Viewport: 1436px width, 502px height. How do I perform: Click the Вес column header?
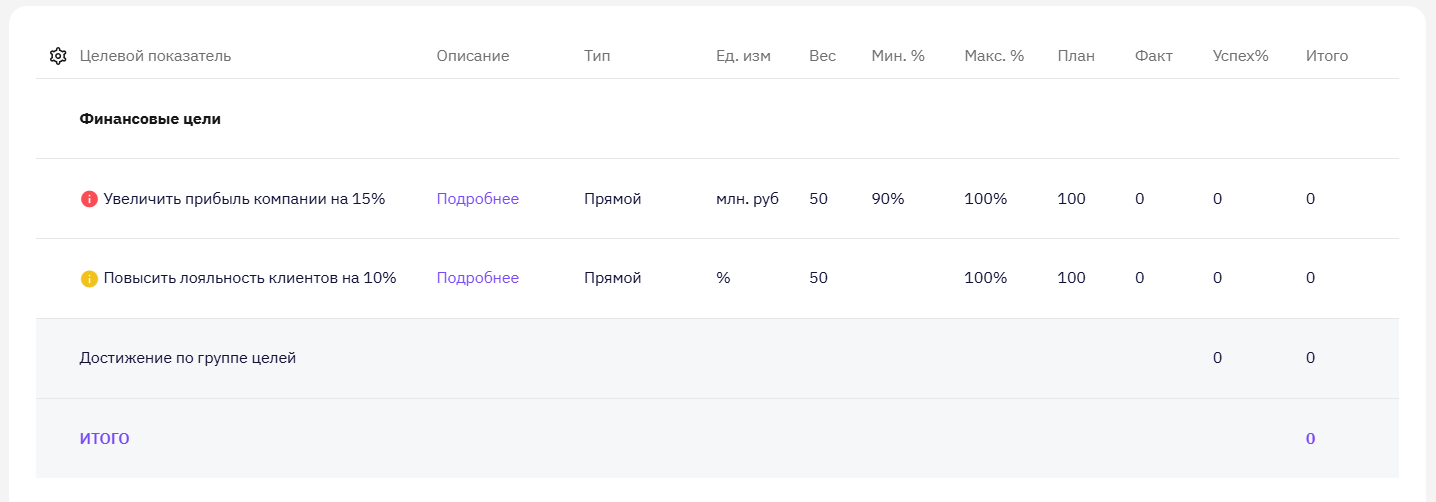pyautogui.click(x=822, y=56)
